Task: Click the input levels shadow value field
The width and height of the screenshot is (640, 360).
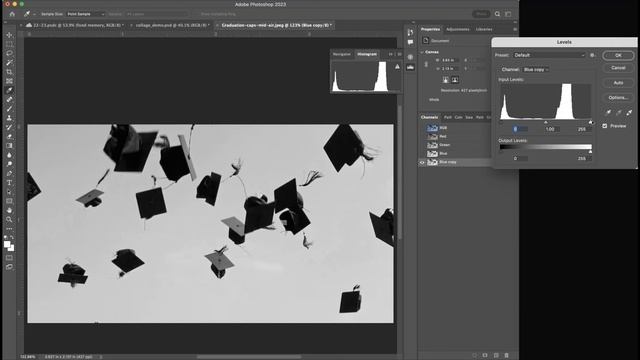Action: click(x=520, y=129)
